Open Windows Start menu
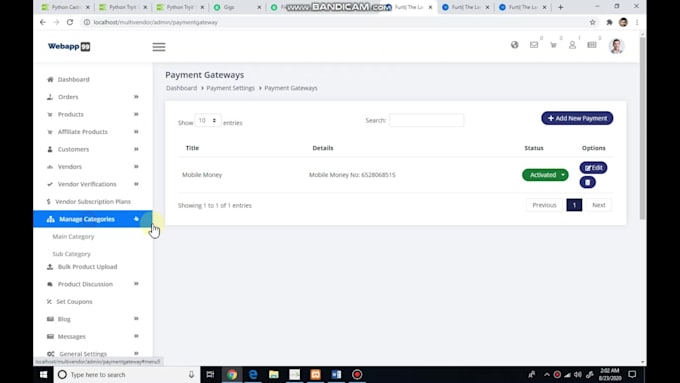680x383 pixels. (x=43, y=374)
